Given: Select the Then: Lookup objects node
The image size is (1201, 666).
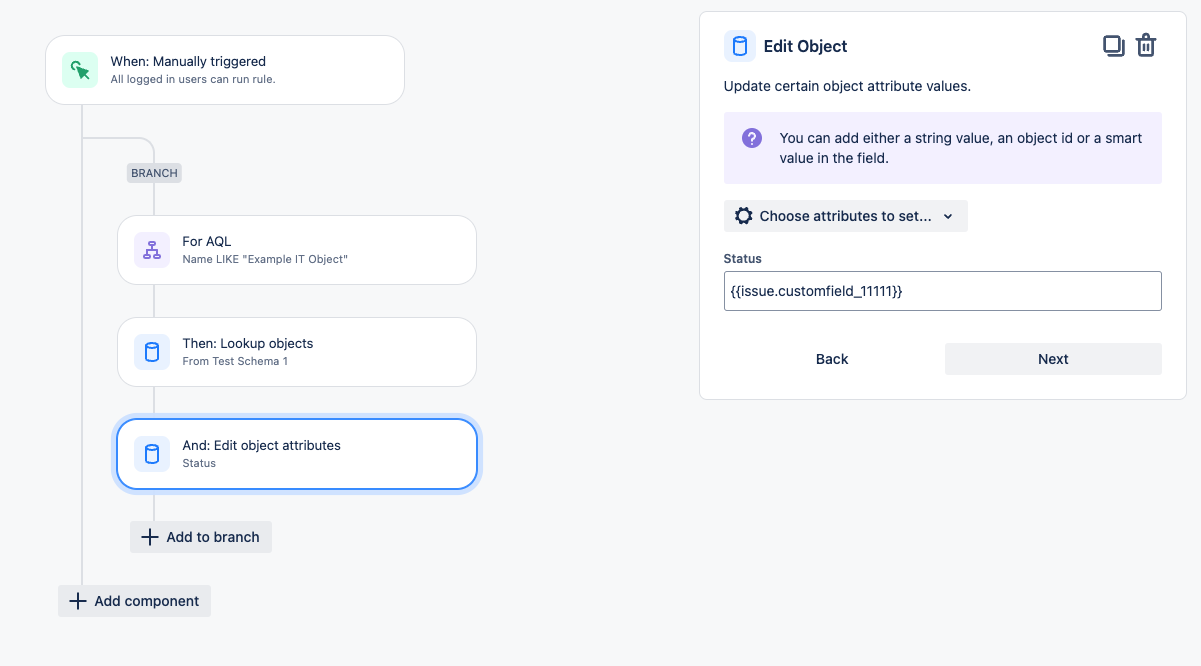Looking at the screenshot, I should click(296, 351).
